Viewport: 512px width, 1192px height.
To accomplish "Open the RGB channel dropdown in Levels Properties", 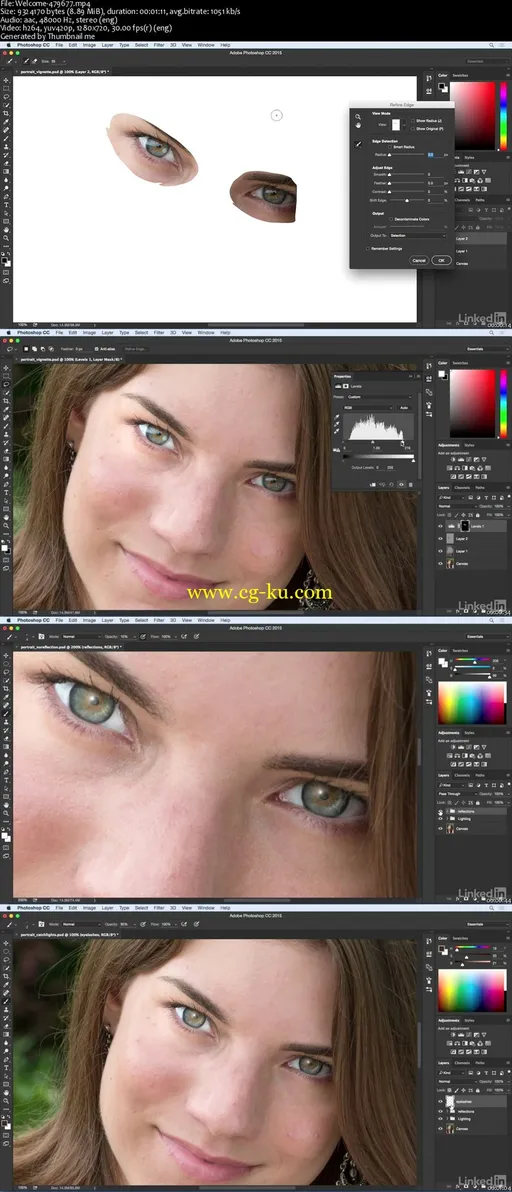I will (368, 407).
